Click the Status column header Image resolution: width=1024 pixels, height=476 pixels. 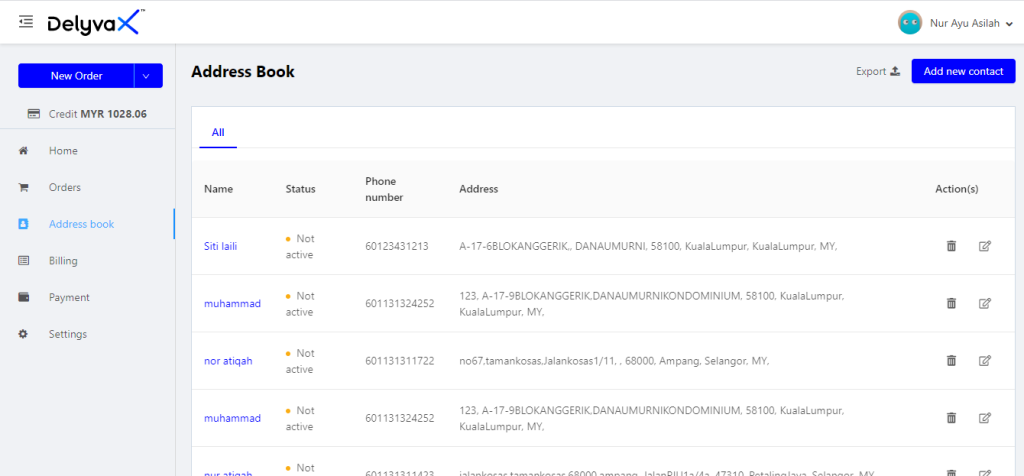[x=300, y=189]
